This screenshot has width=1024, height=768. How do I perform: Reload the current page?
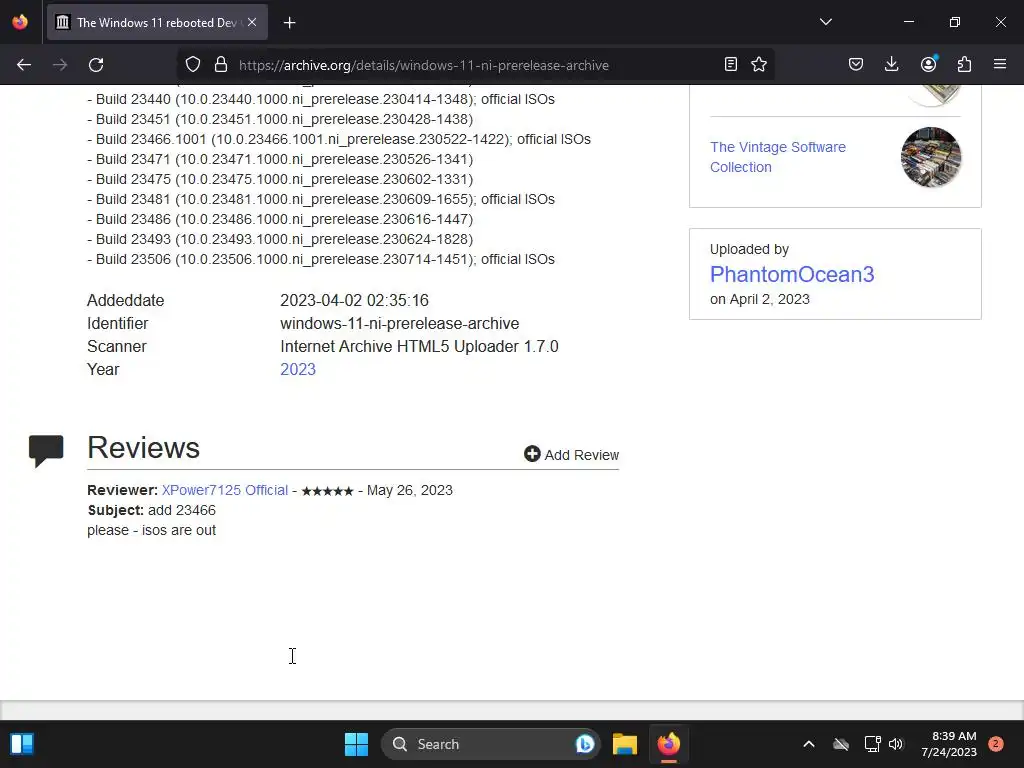tap(96, 65)
